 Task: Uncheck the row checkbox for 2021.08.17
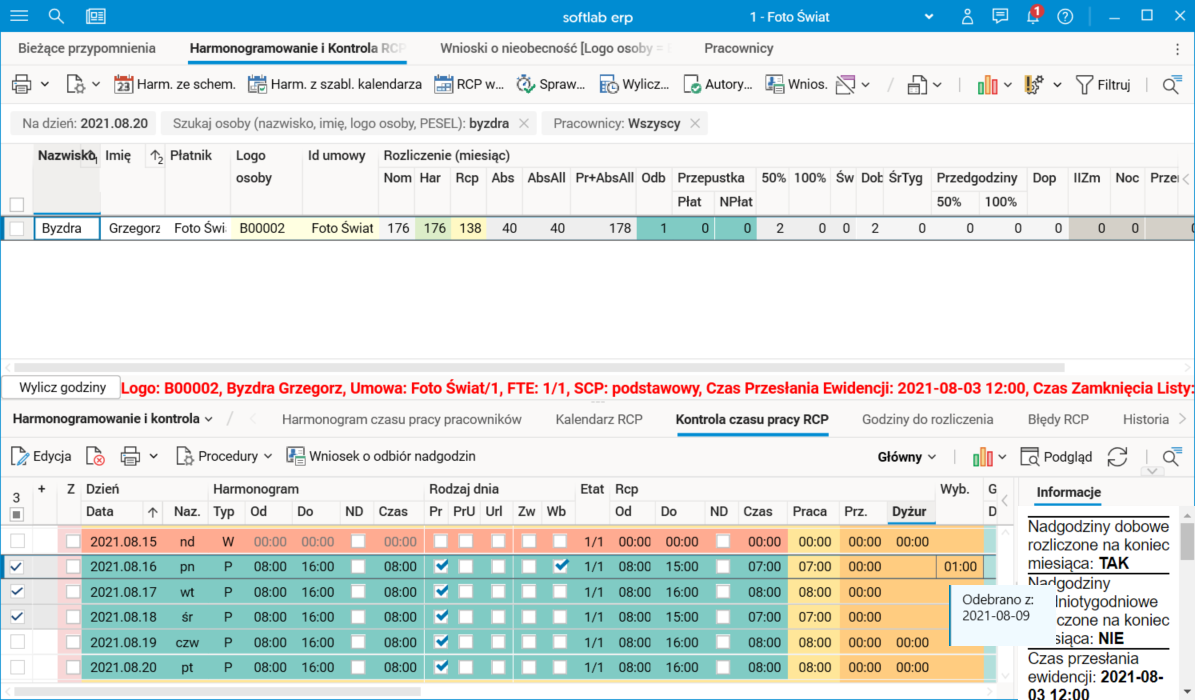coord(17,592)
